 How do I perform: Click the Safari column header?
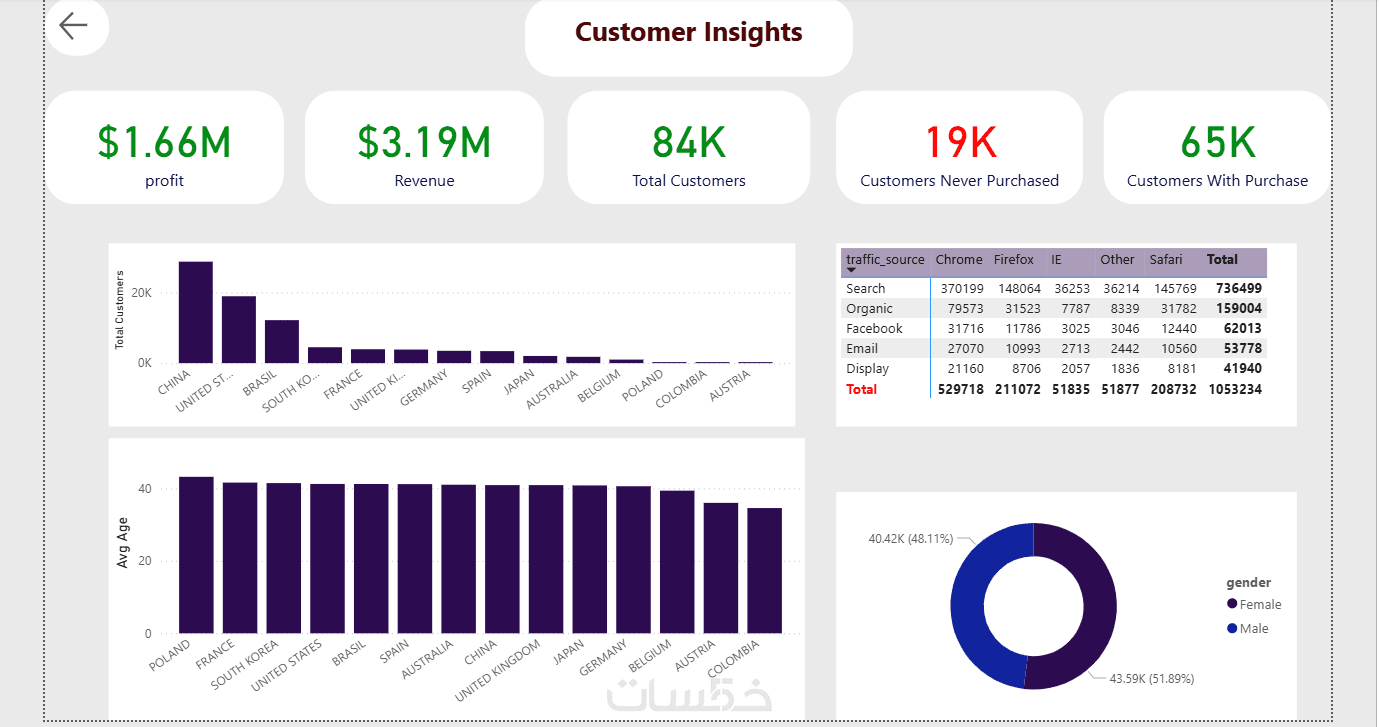(x=1165, y=259)
